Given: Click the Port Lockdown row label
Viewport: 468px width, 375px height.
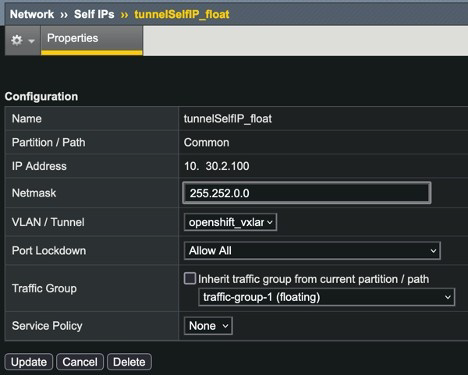Looking at the screenshot, I should (x=49, y=251).
